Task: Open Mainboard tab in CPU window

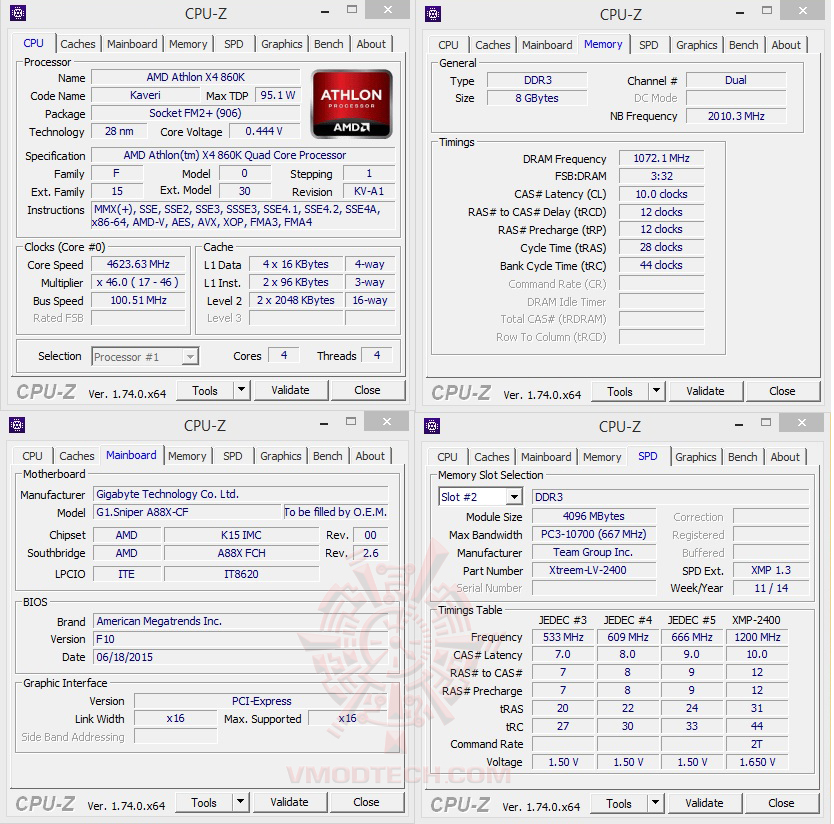Action: (x=132, y=44)
